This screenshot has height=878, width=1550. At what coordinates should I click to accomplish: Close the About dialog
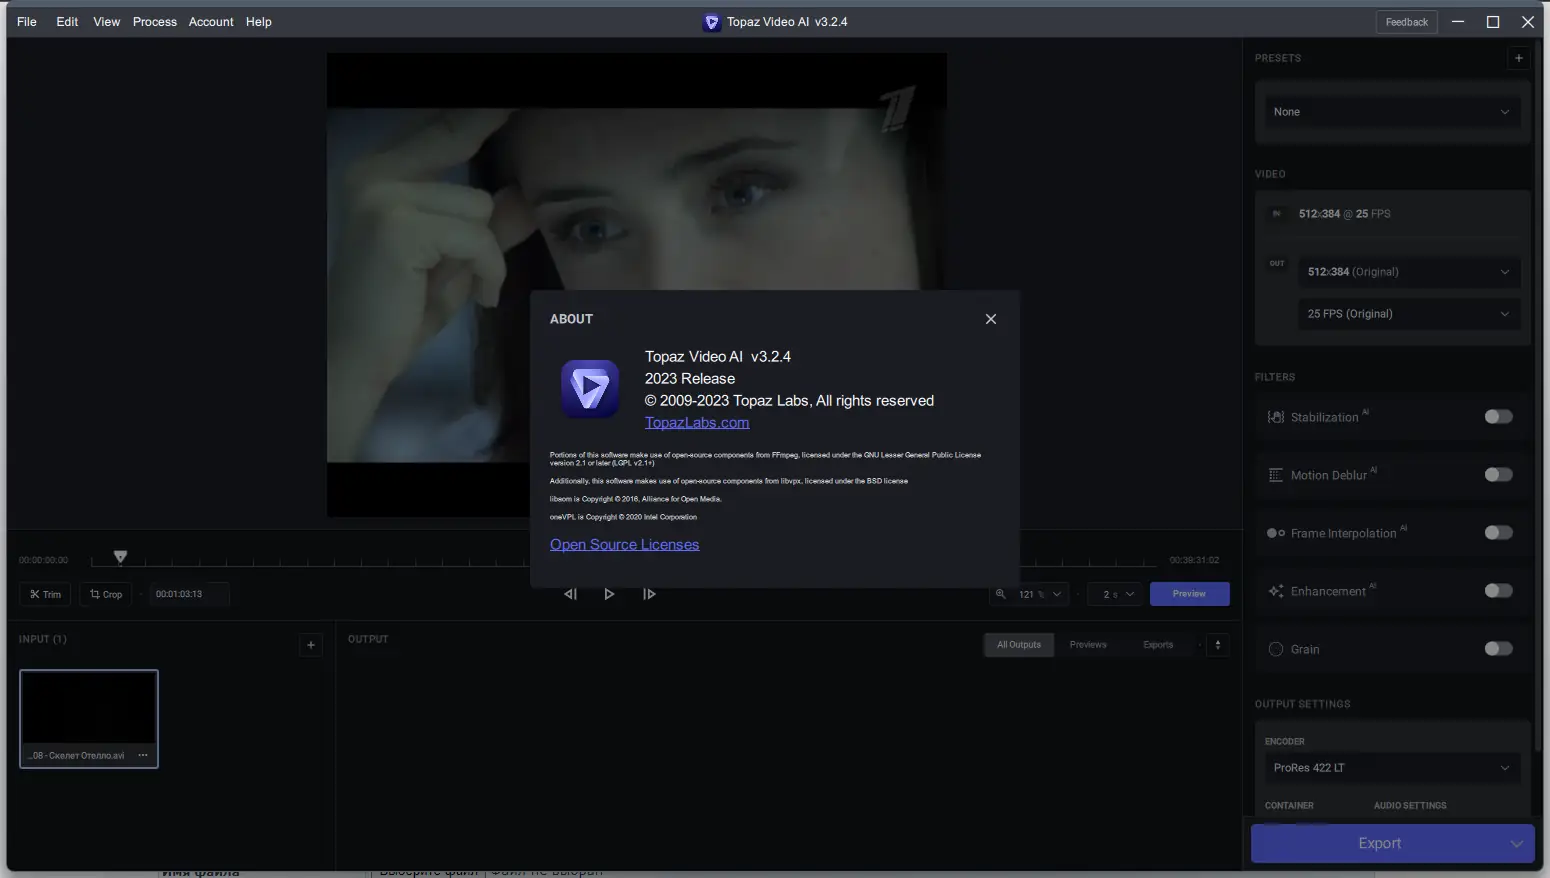tap(990, 319)
